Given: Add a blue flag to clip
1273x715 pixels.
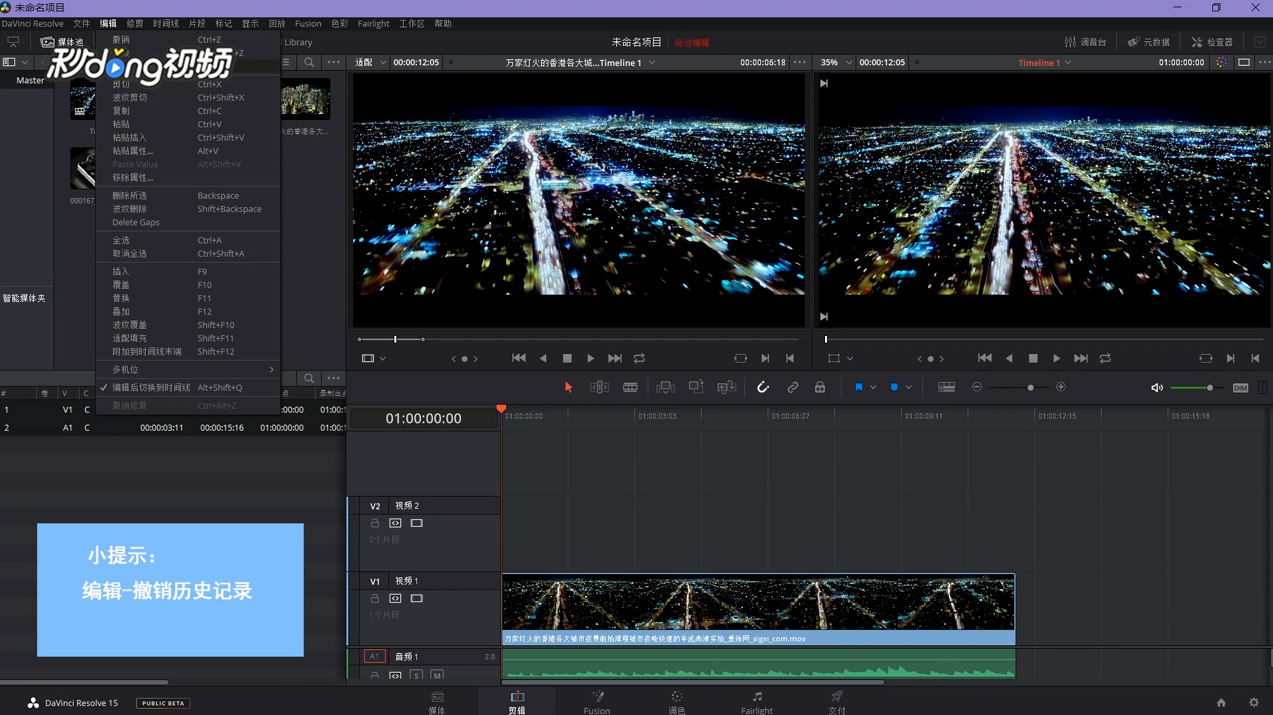Looking at the screenshot, I should [858, 387].
